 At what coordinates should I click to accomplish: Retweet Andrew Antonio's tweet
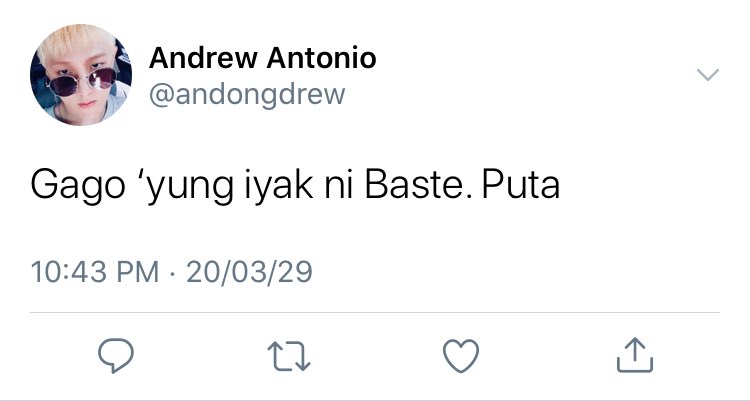point(289,356)
